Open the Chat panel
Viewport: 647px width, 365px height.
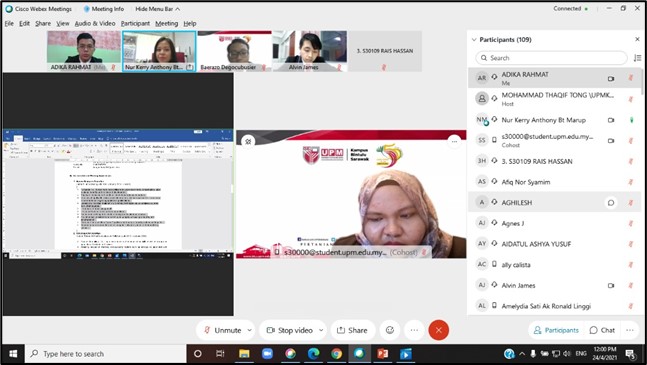click(x=602, y=330)
